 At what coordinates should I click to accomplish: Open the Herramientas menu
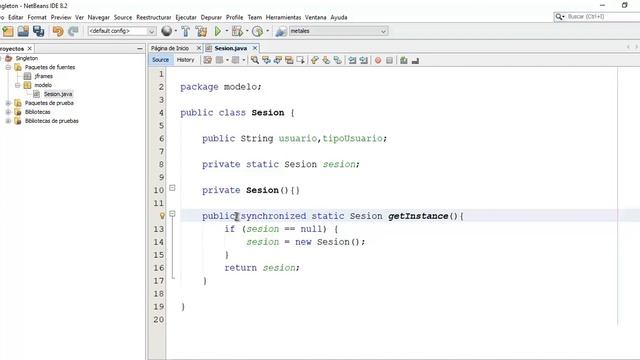point(283,17)
